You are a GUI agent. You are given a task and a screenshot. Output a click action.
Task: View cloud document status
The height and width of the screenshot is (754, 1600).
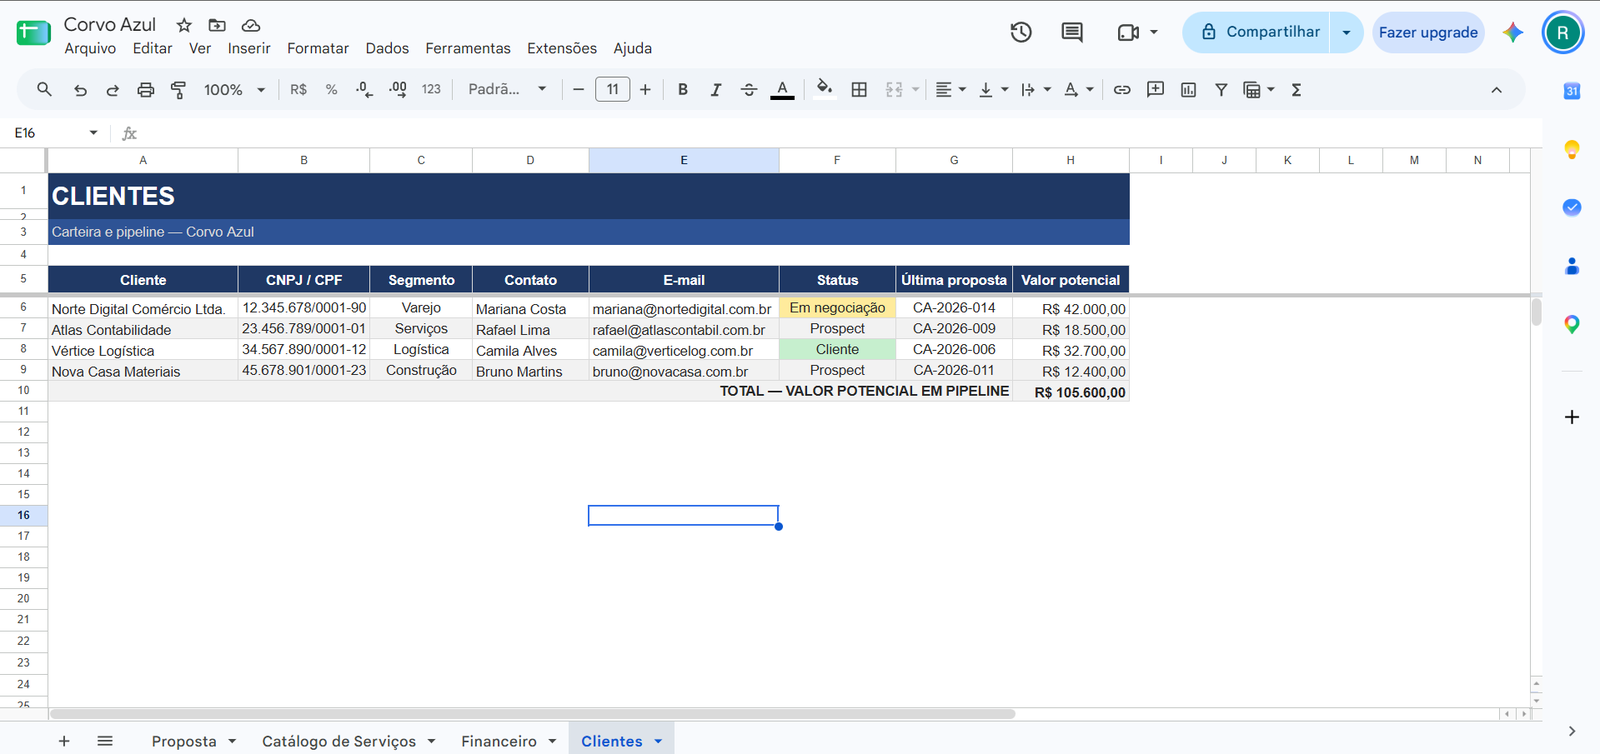pyautogui.click(x=251, y=25)
